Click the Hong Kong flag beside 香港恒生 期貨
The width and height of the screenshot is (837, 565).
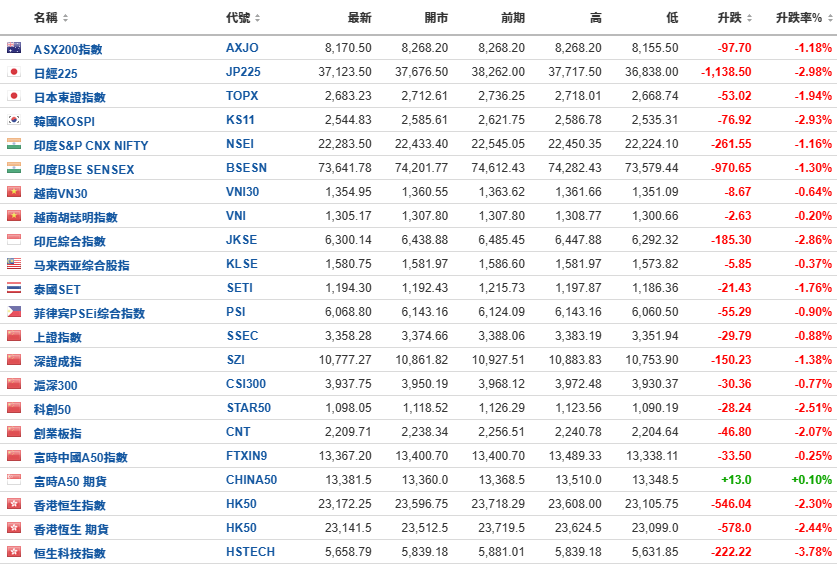pos(14,528)
